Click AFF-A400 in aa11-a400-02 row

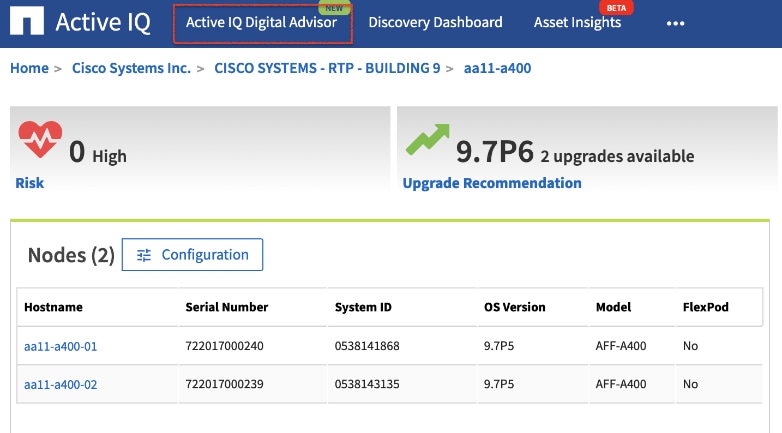621,384
